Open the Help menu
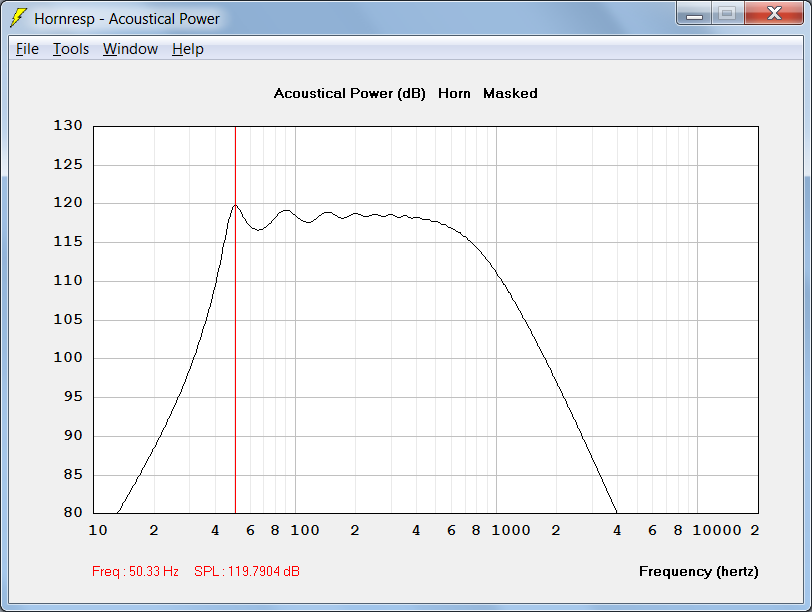The image size is (812, 612). pyautogui.click(x=187, y=49)
